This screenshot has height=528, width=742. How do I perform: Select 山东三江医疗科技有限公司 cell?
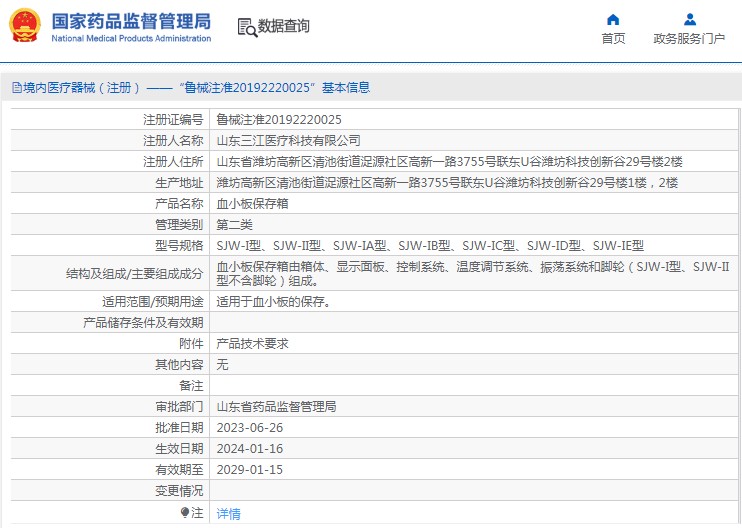pos(288,141)
